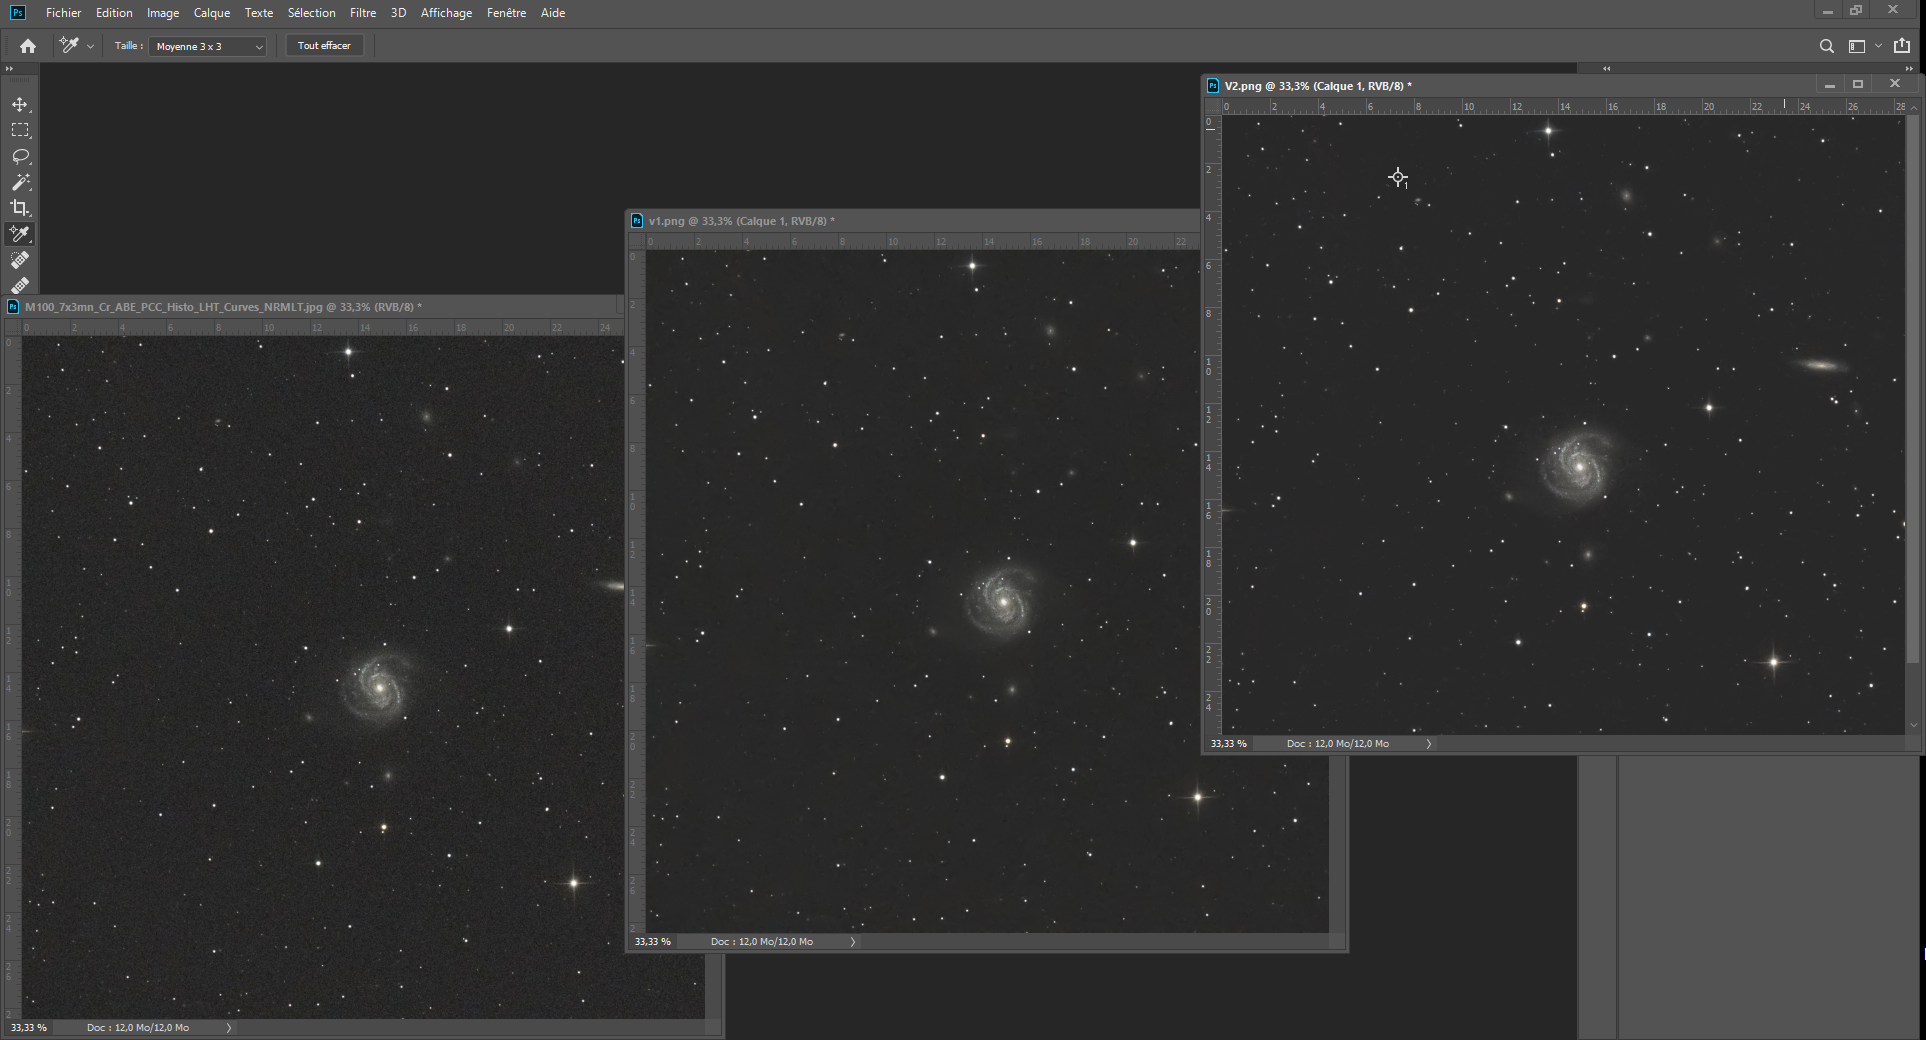Open the Fichier menu
Viewport: 1926px width, 1040px height.
(x=63, y=13)
